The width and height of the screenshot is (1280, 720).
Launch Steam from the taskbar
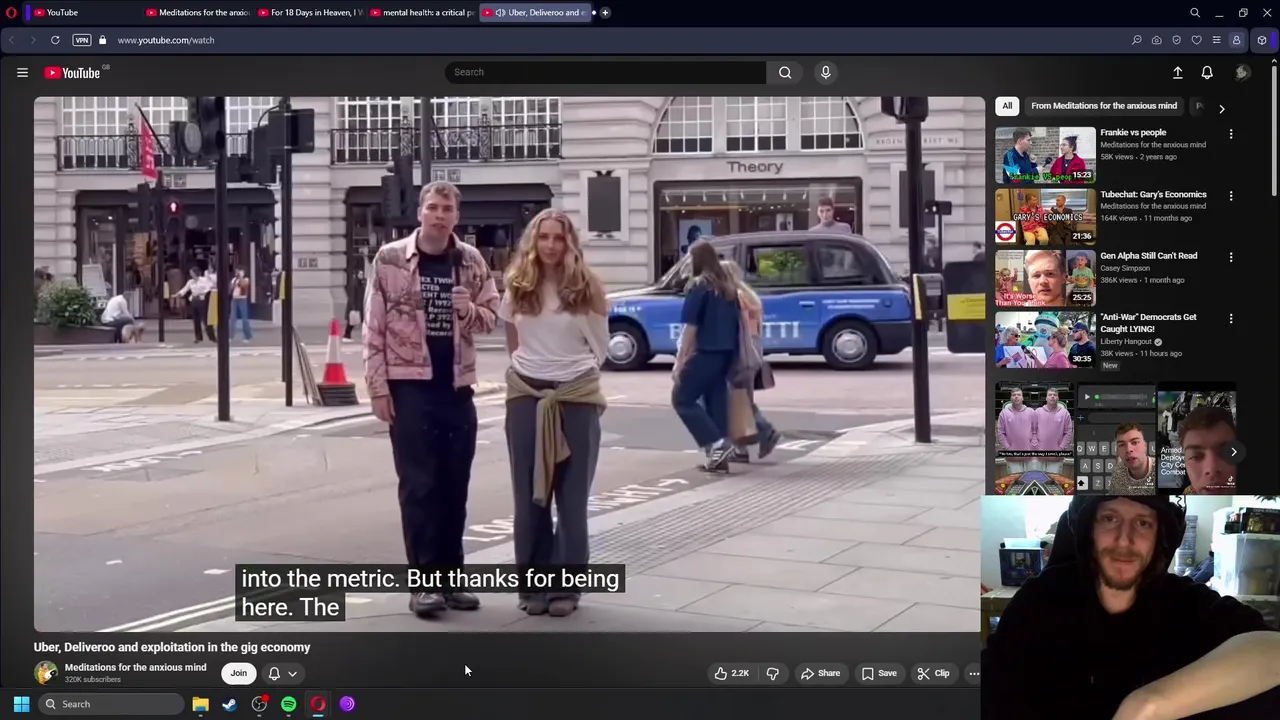(229, 704)
